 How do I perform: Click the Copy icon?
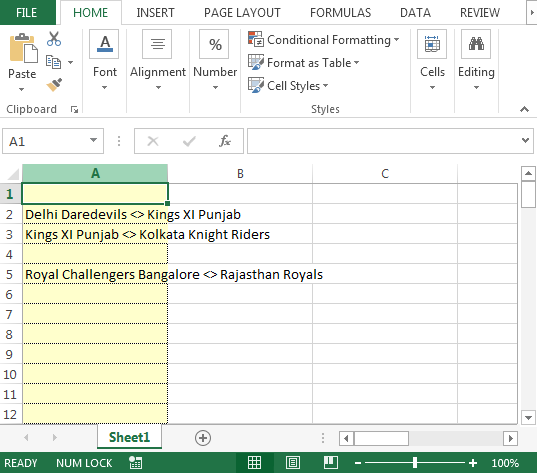coord(53,62)
